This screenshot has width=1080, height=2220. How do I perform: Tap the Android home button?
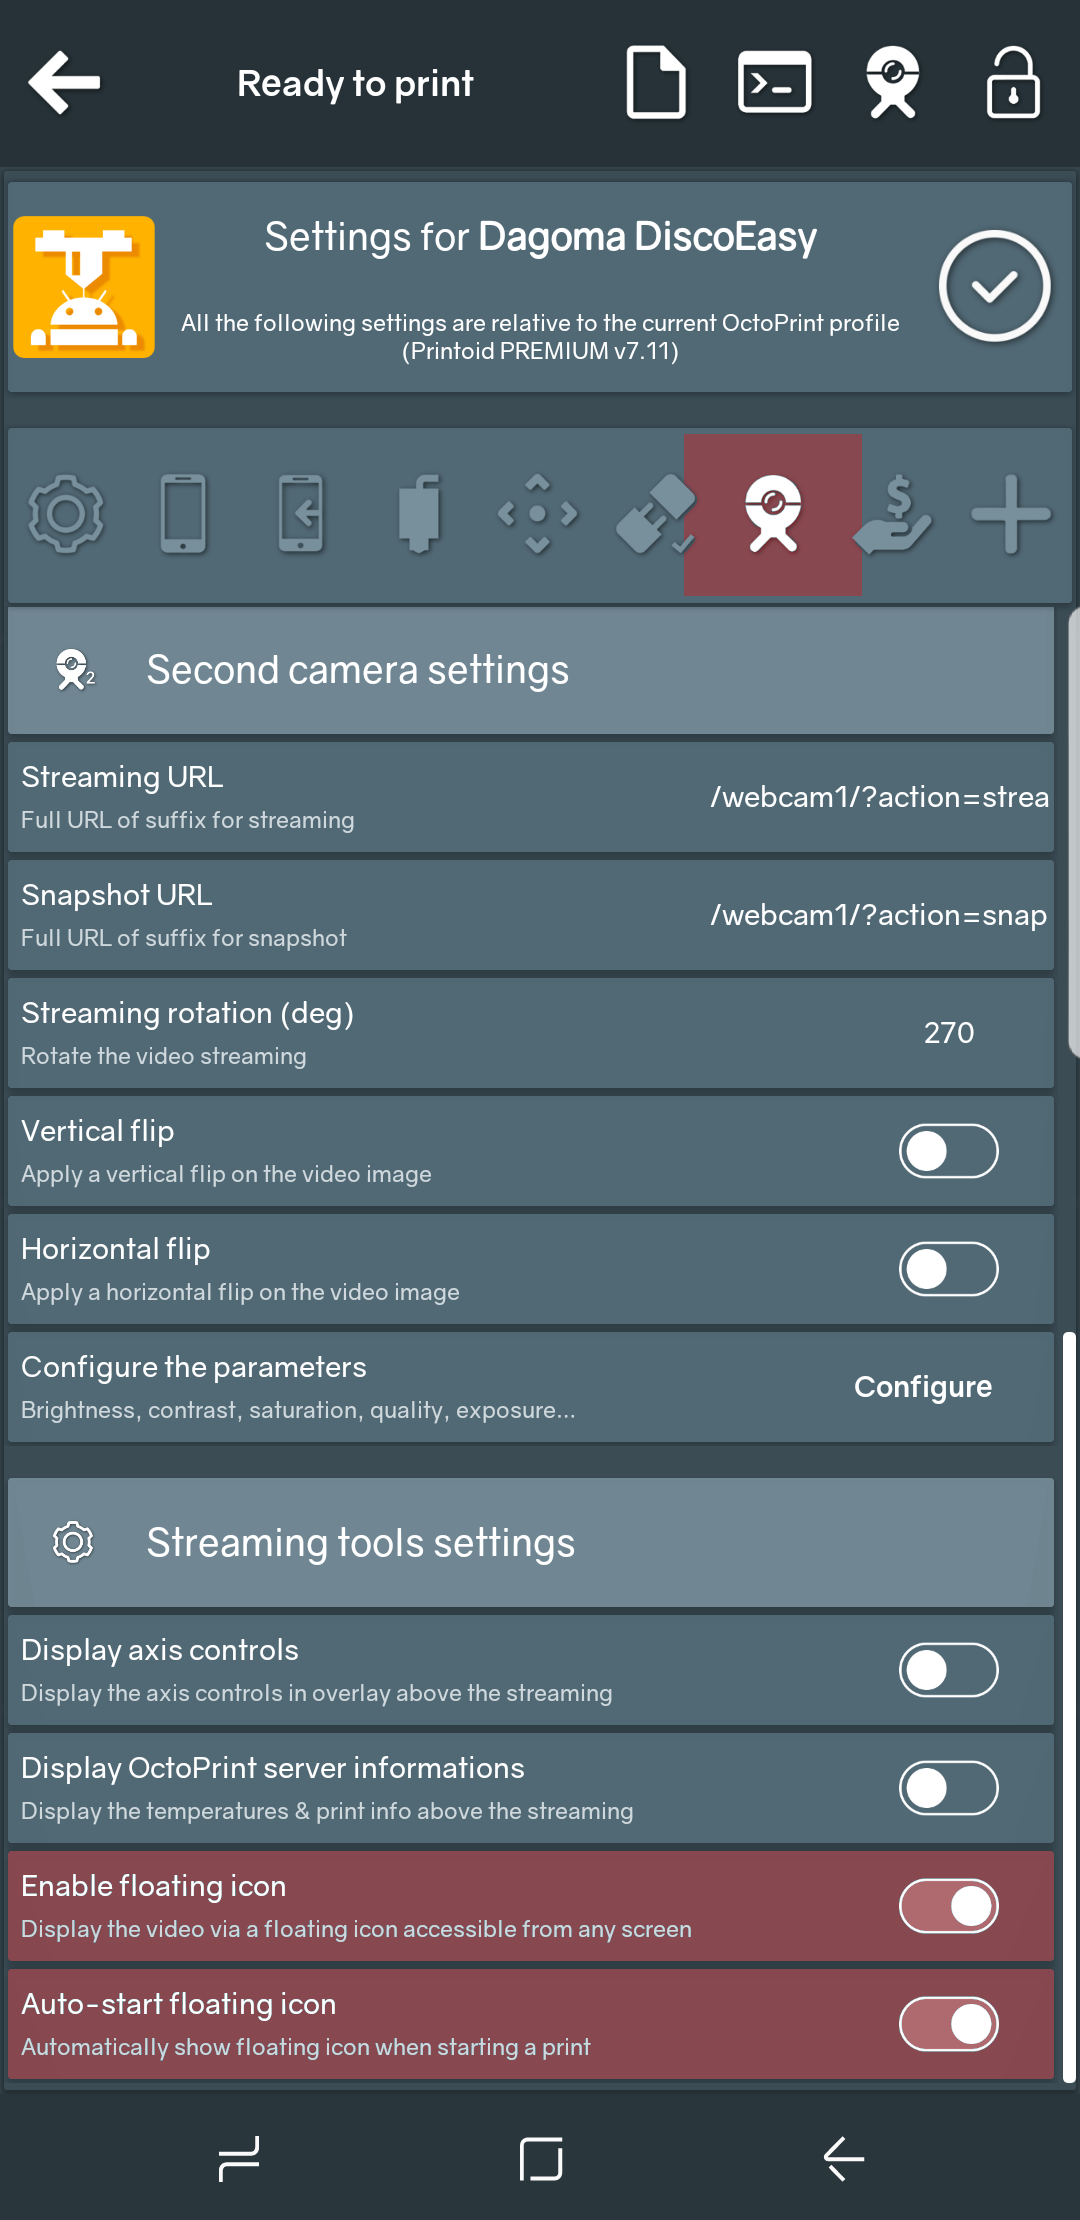tap(541, 2159)
